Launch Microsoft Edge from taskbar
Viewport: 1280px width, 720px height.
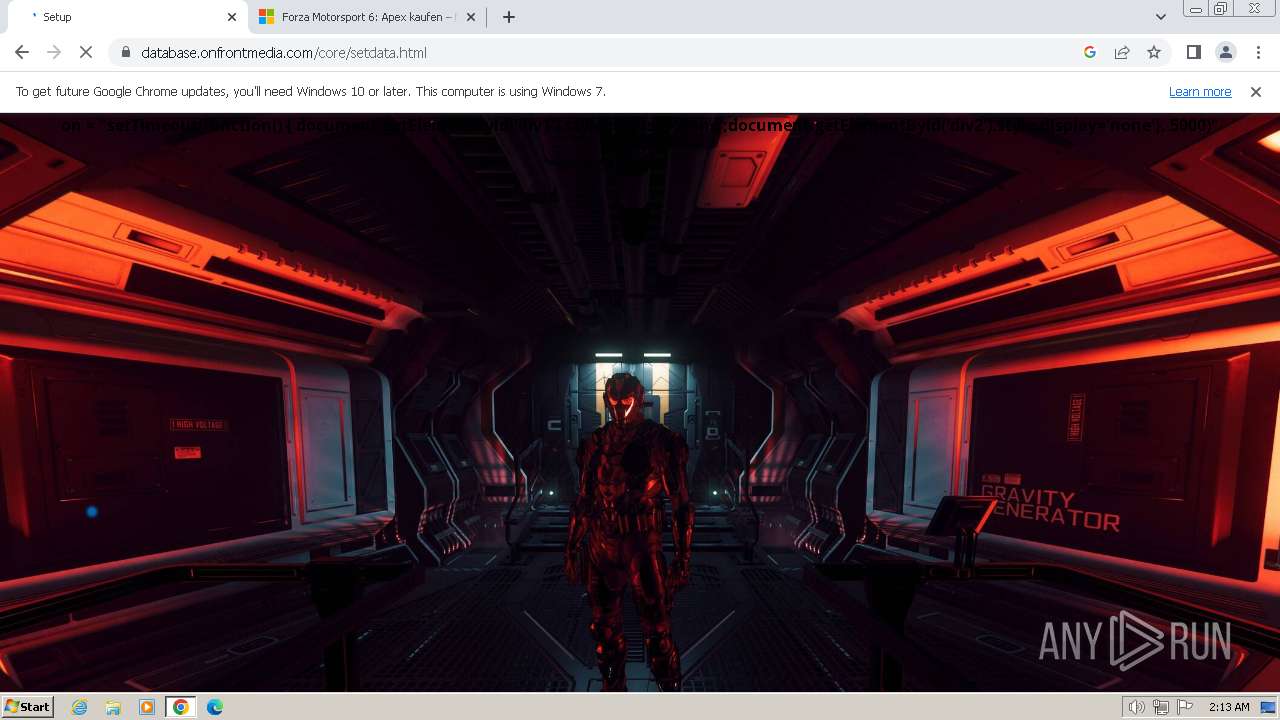(214, 707)
